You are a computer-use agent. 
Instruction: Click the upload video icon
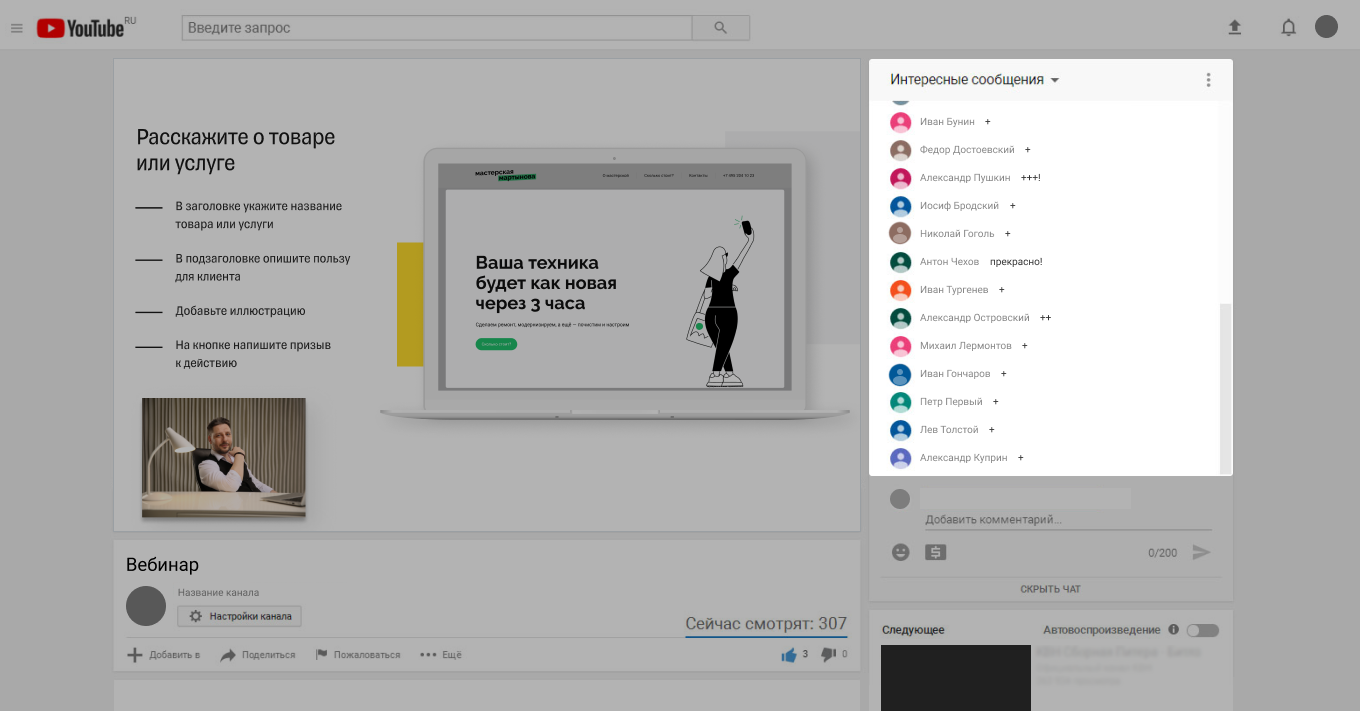coord(1235,28)
